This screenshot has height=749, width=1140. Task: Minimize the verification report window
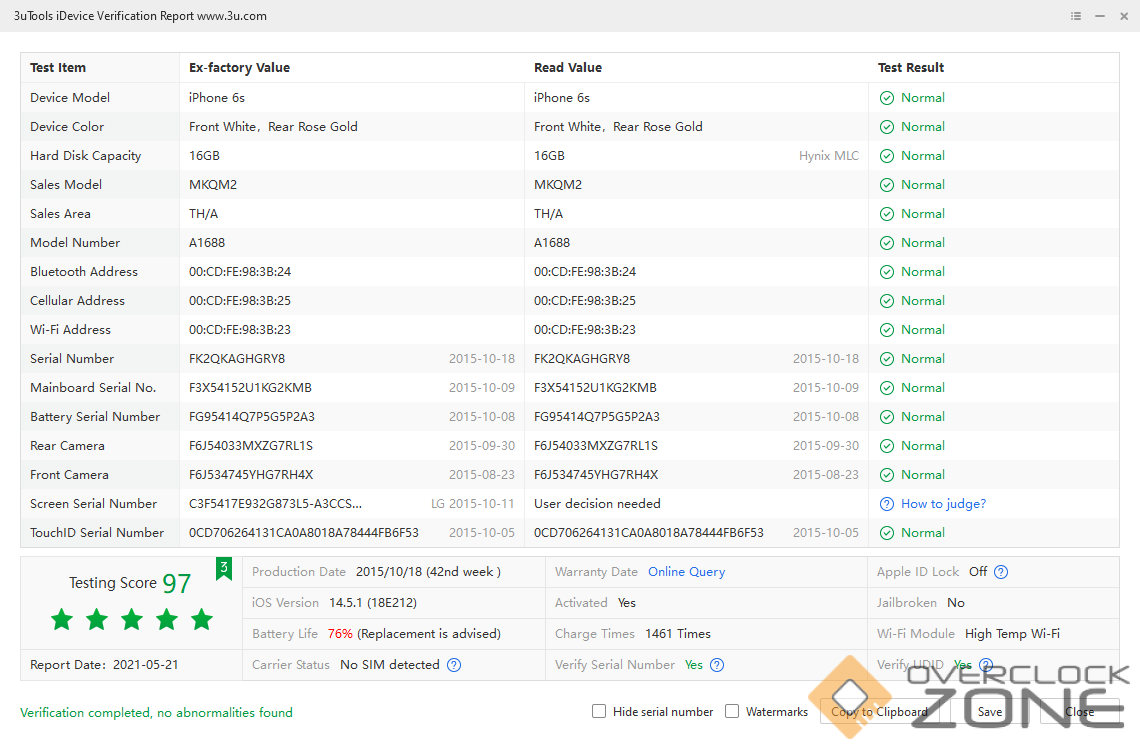pos(1100,16)
